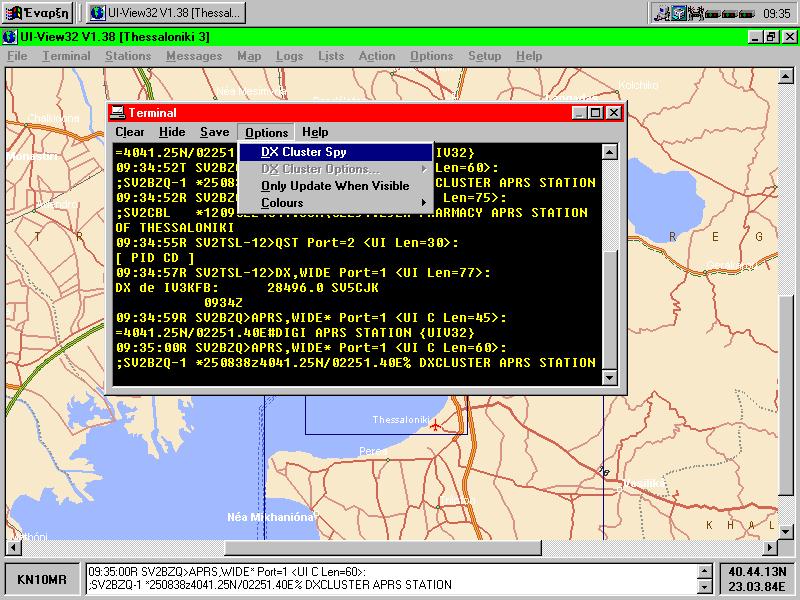Open the Start menu labelled Έναρξη
Image resolution: width=800 pixels, height=600 pixels.
coord(38,13)
